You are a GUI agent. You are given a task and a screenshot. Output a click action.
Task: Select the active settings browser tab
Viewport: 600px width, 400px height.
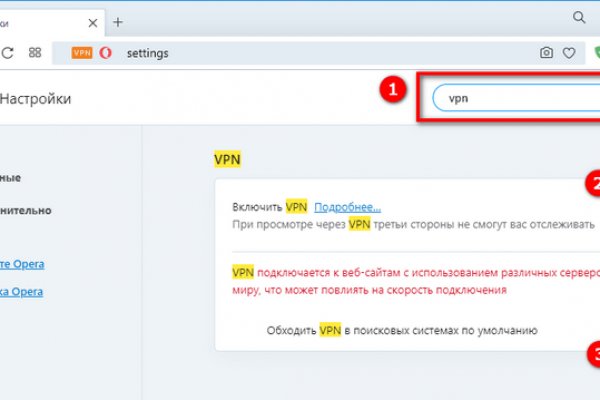pos(45,21)
